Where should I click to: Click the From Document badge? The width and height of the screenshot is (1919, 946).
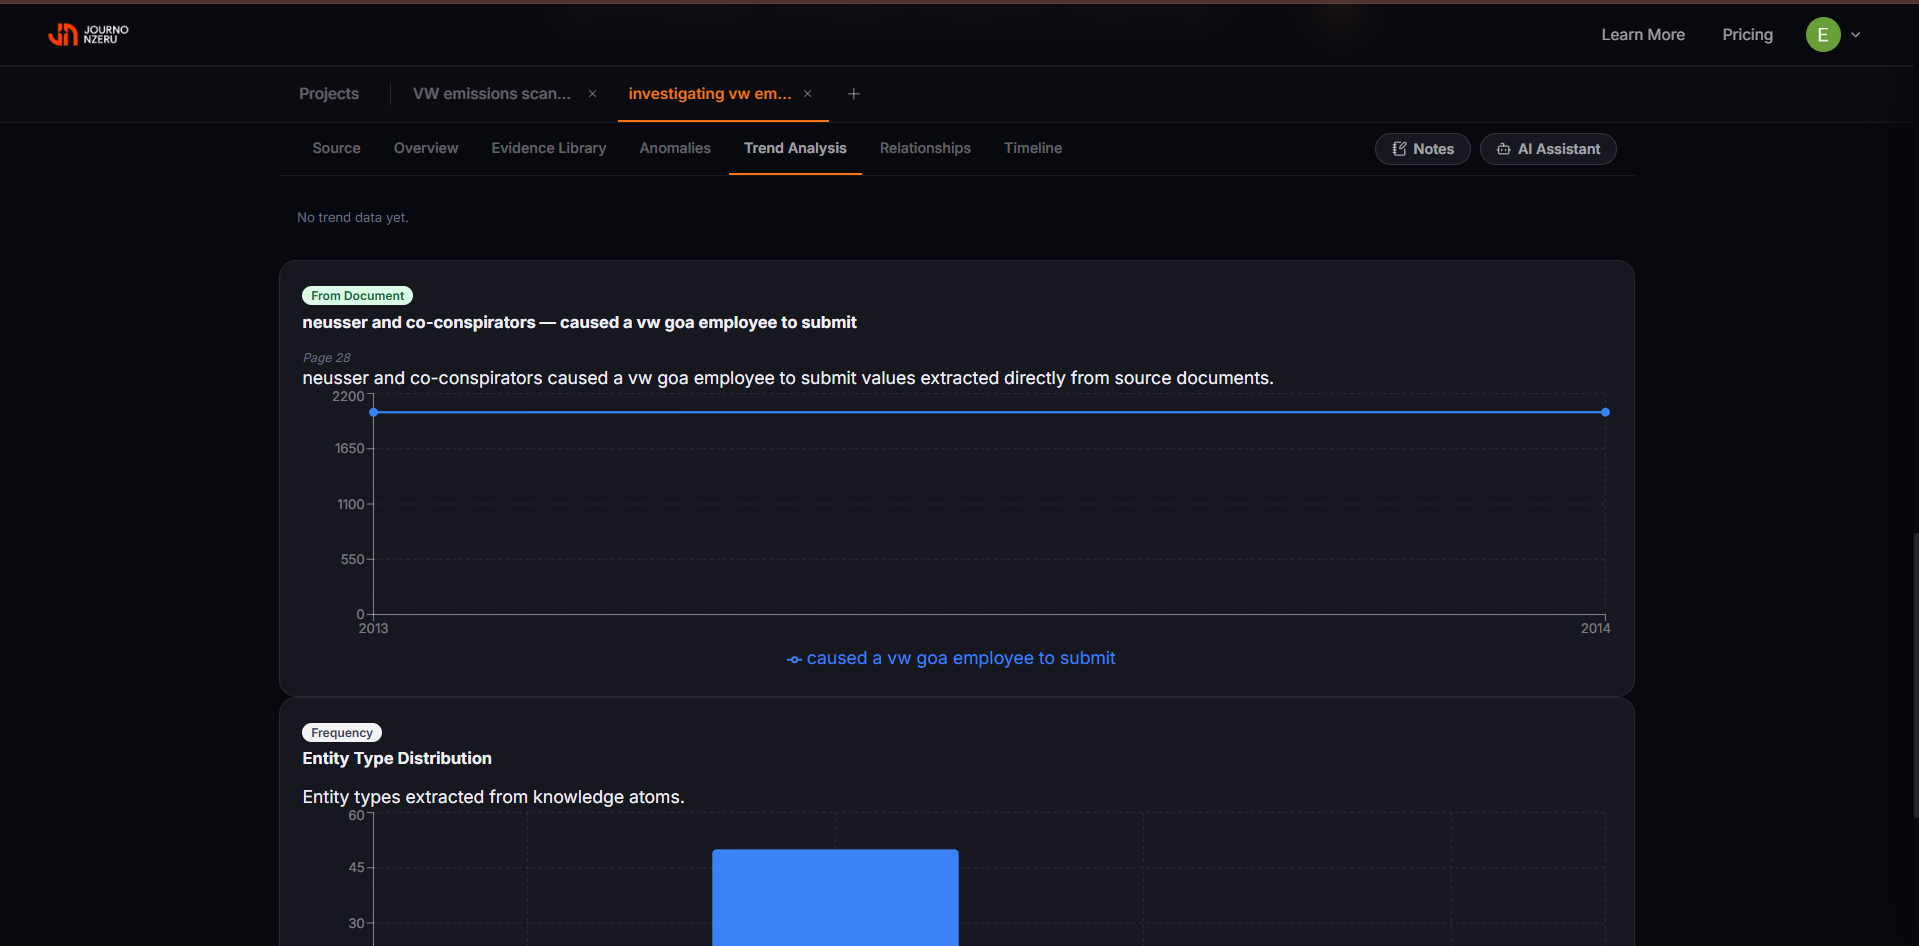pos(357,296)
